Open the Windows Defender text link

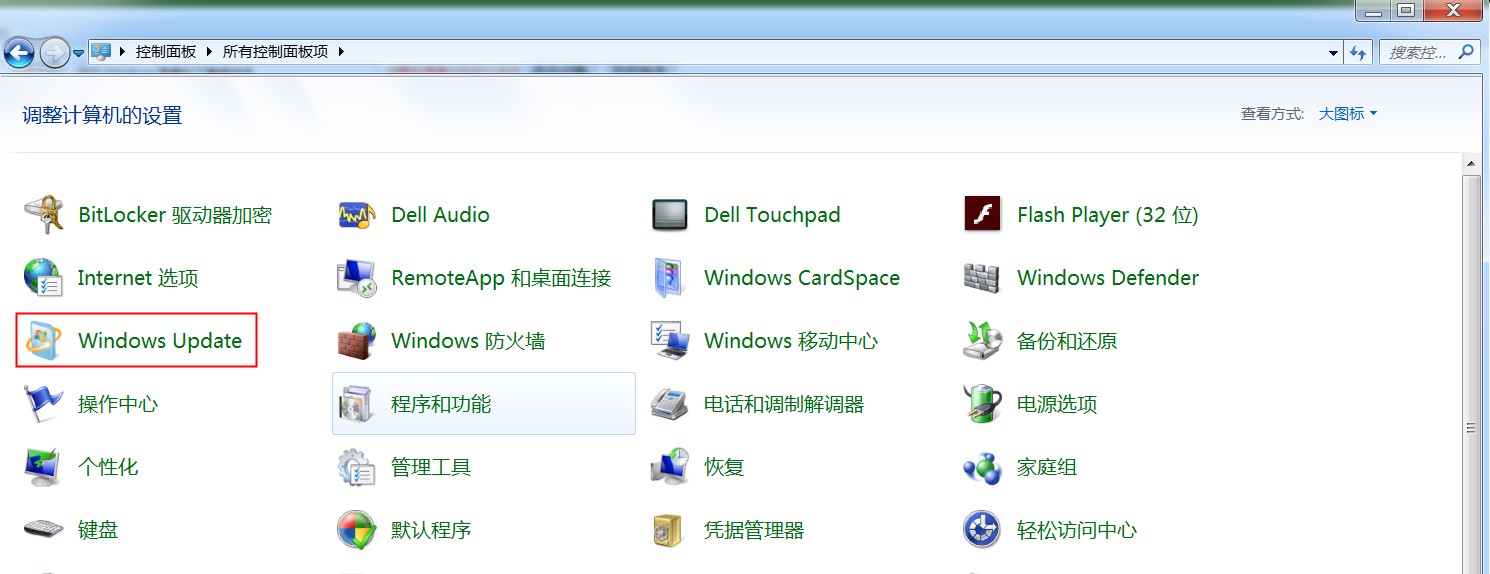coord(1108,278)
